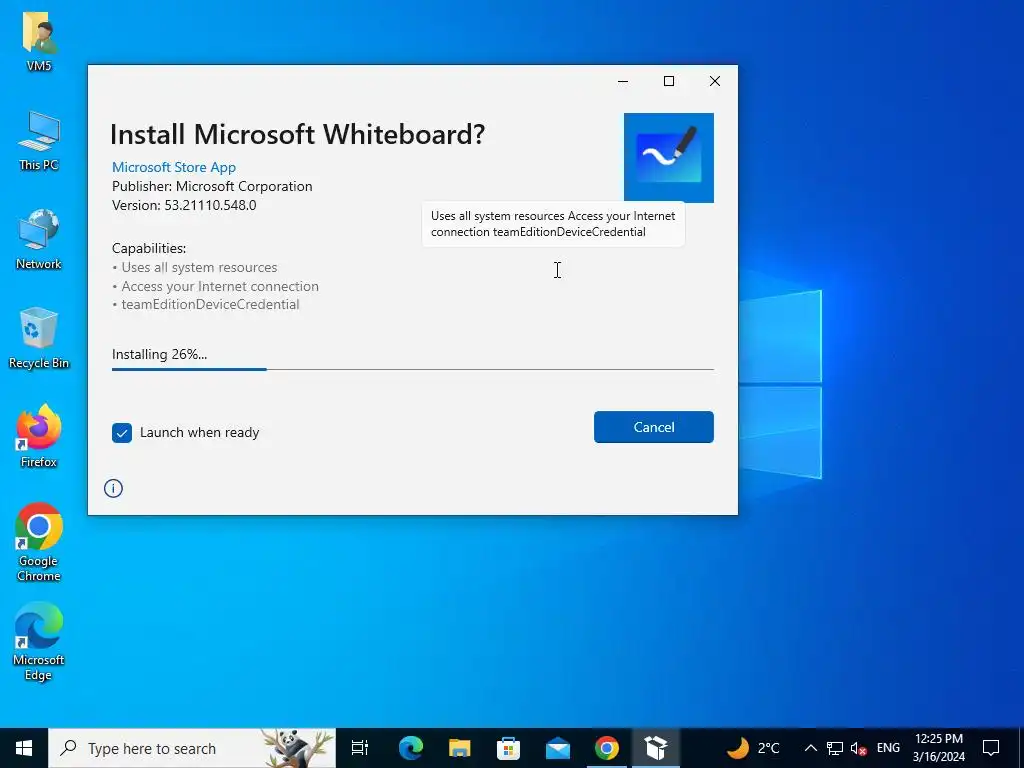Image resolution: width=1024 pixels, height=768 pixels.
Task: Open Edge from the taskbar
Action: [411, 748]
